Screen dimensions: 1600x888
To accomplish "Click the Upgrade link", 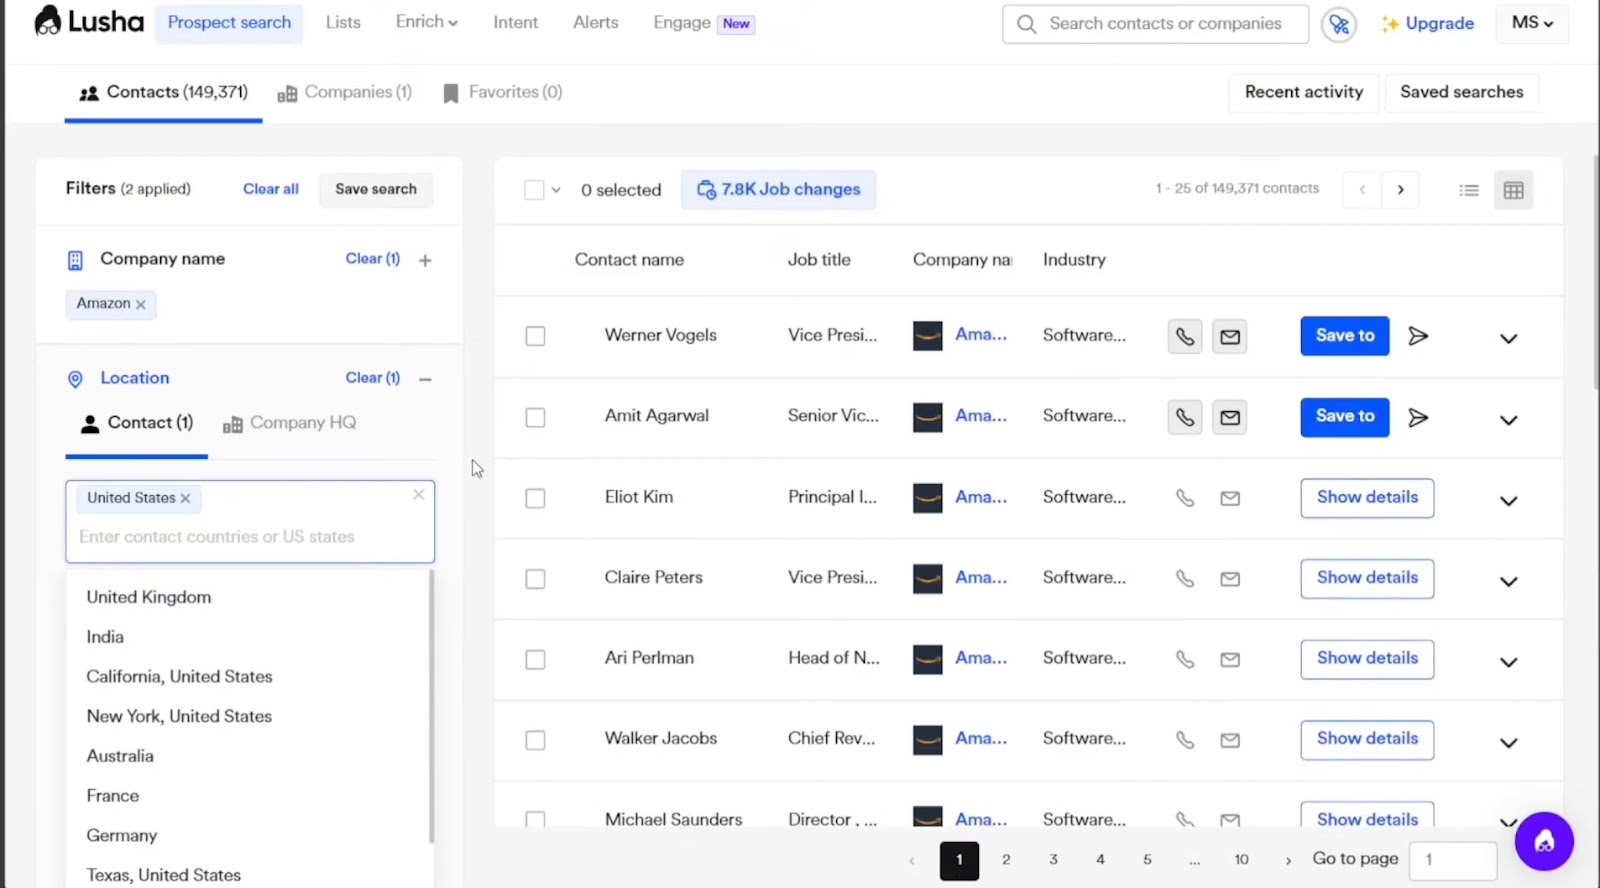I will coord(1428,23).
